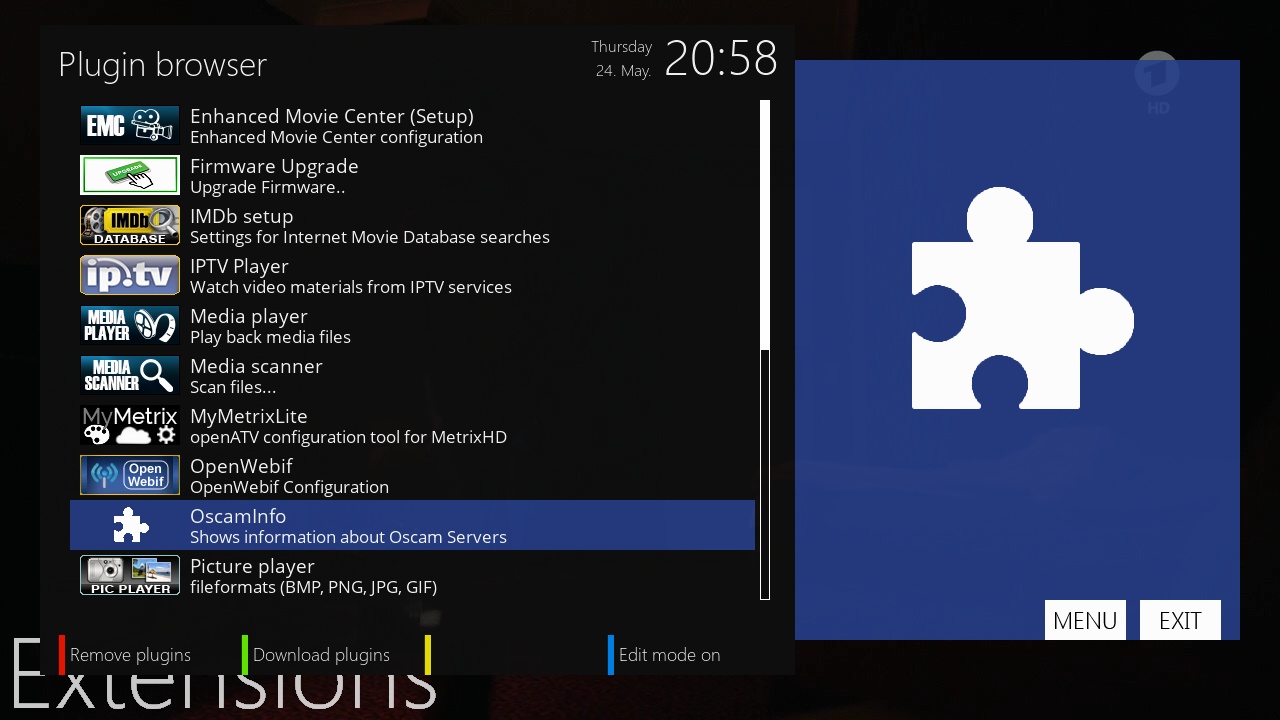Click the MyMetrix palette icon
This screenshot has width=1280, height=720.
[x=130, y=426]
